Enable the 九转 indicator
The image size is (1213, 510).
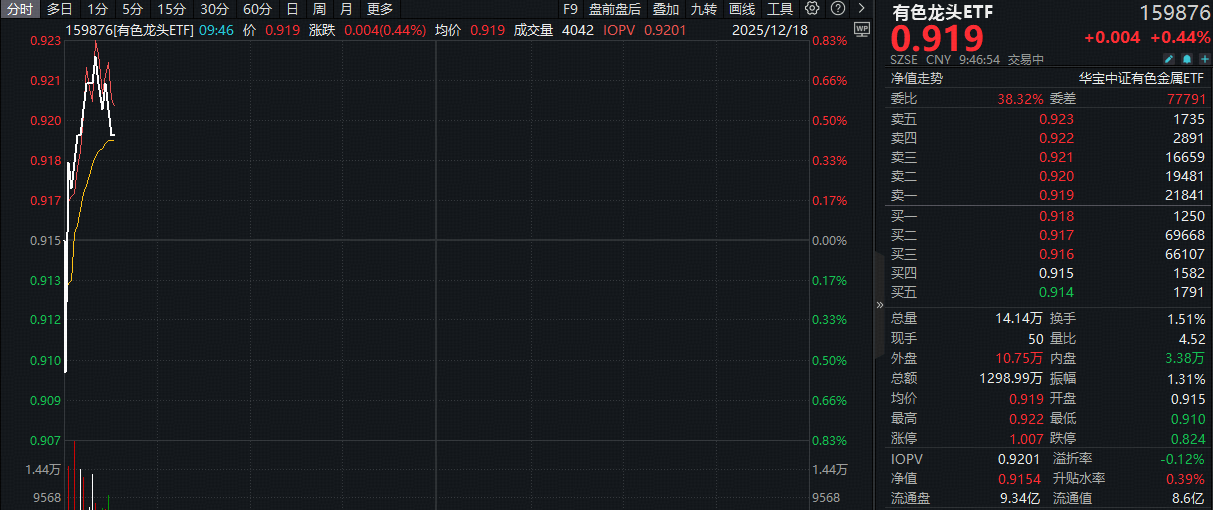(x=704, y=9)
